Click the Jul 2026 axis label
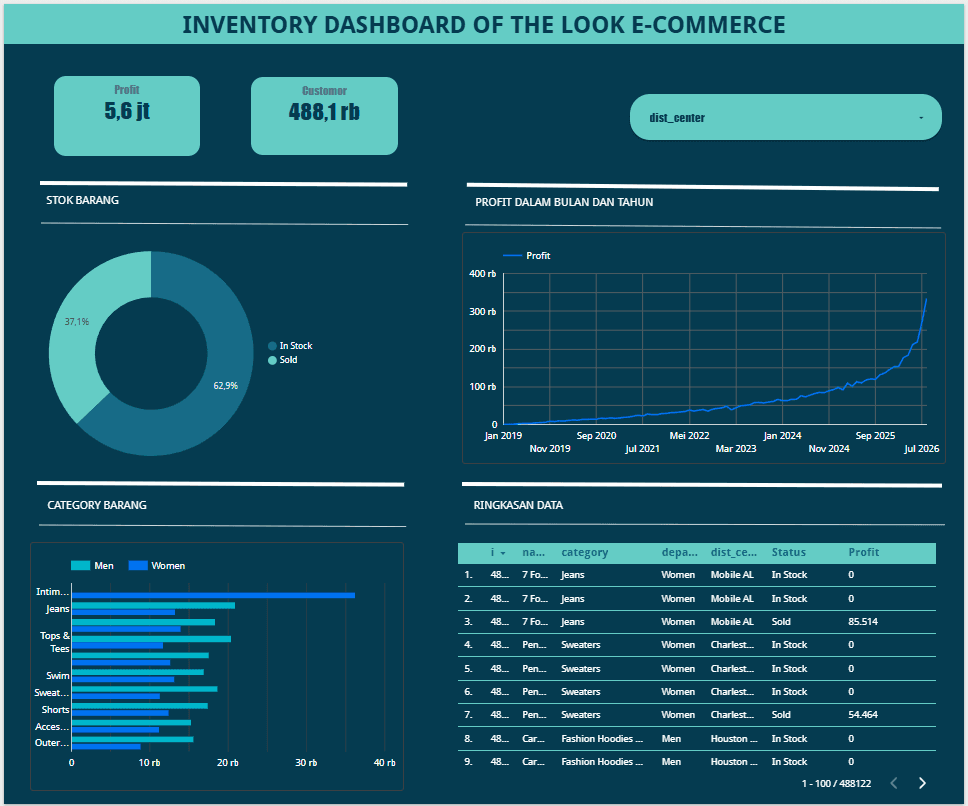Screen dimensions: 968x806 [921, 449]
